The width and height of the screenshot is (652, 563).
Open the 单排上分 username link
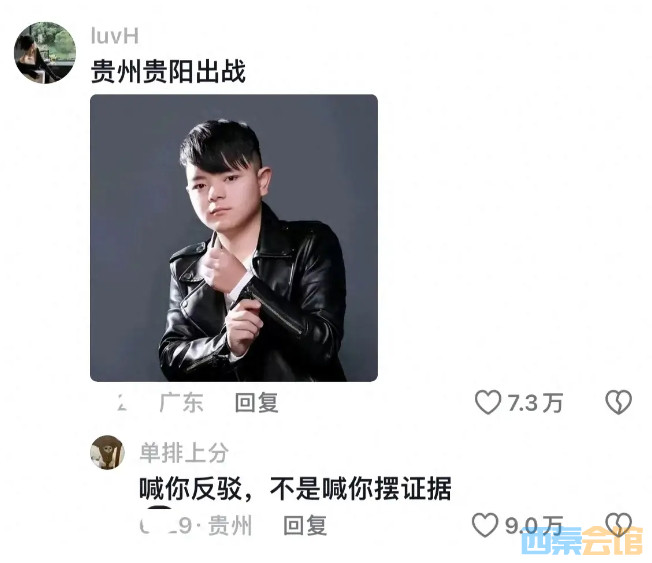(184, 452)
